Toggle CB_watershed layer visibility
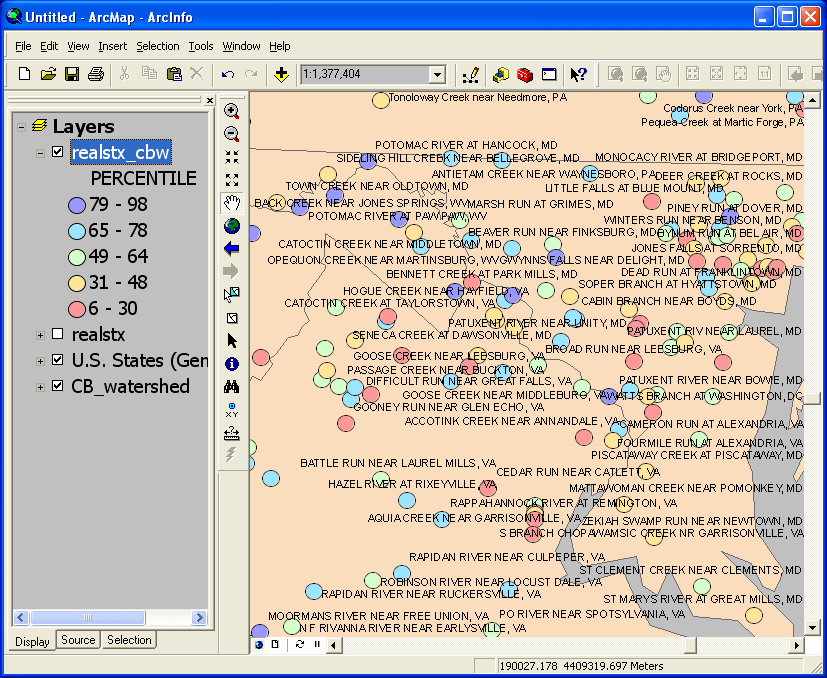827x678 pixels. (x=57, y=387)
